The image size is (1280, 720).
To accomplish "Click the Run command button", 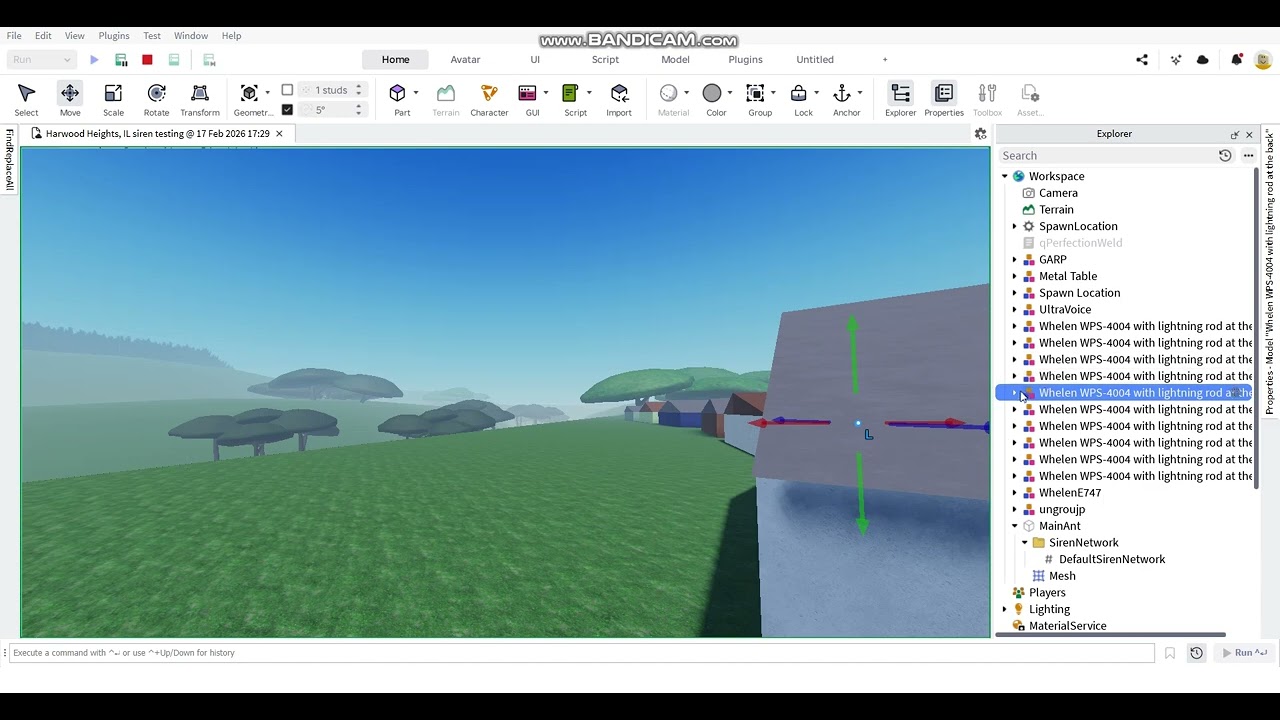I will click(x=1245, y=653).
